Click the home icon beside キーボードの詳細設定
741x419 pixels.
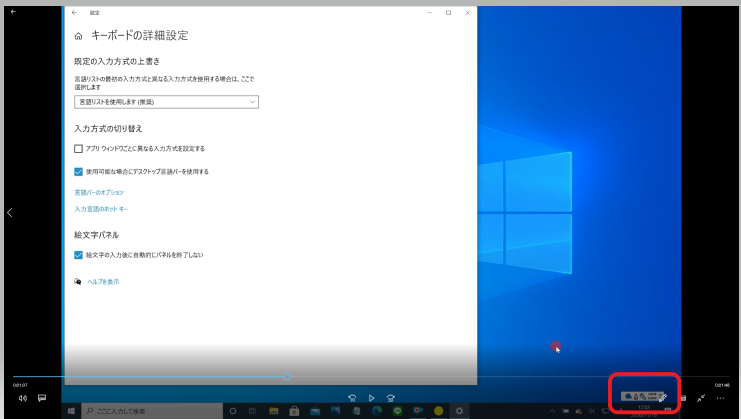click(79, 36)
